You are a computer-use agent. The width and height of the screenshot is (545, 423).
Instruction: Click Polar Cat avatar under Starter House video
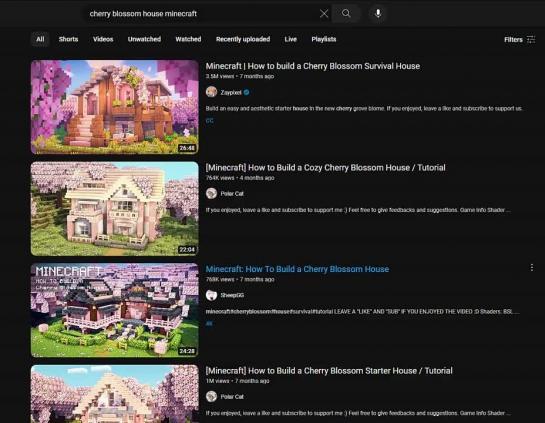tap(211, 396)
